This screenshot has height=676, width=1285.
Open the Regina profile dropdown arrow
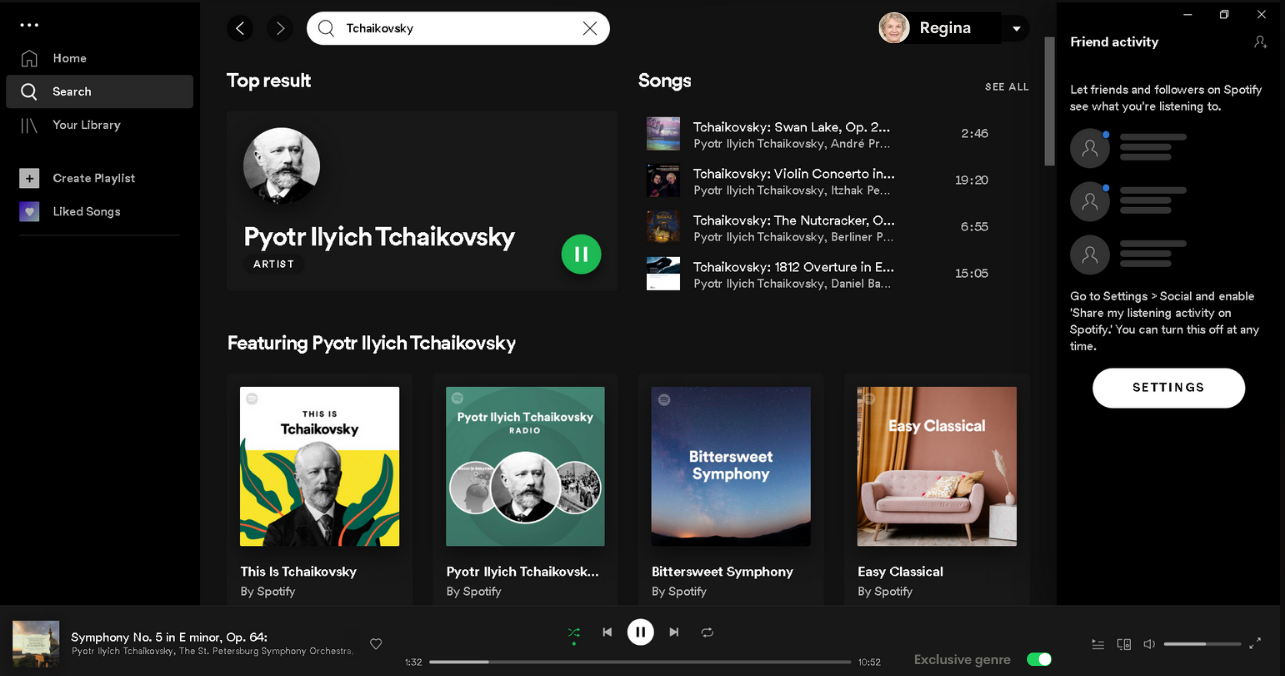(1016, 28)
